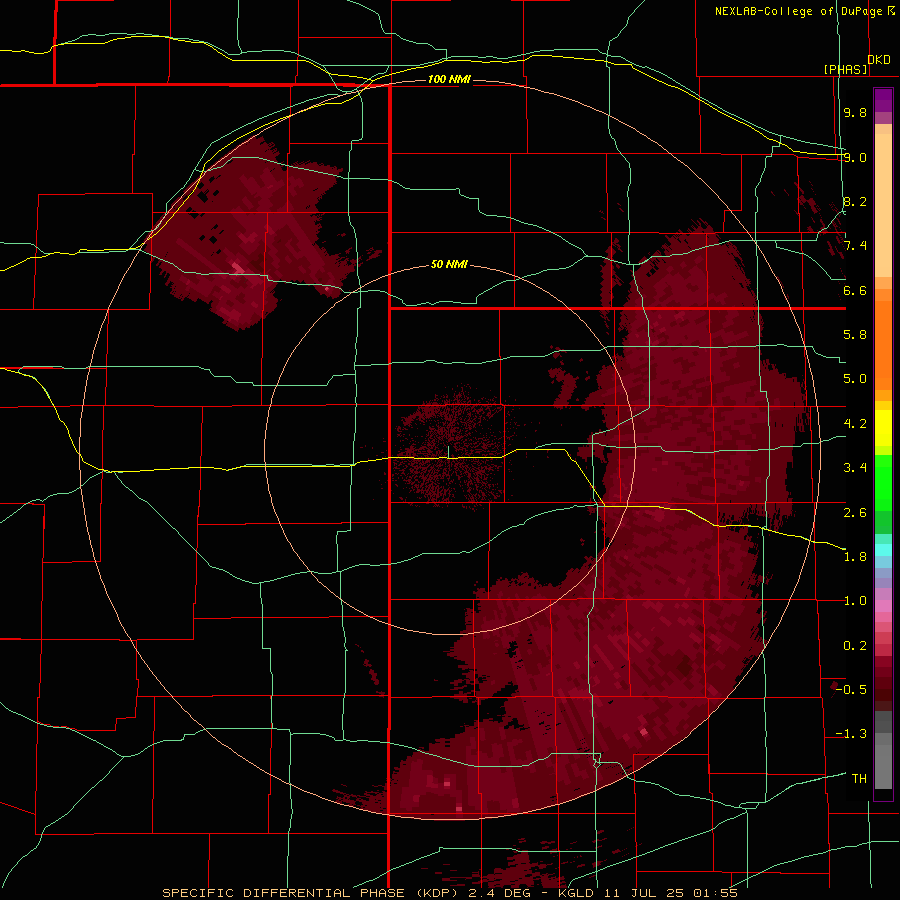This screenshot has width=900, height=900.
Task: Click the 8.2 value on color scale
Action: click(855, 201)
